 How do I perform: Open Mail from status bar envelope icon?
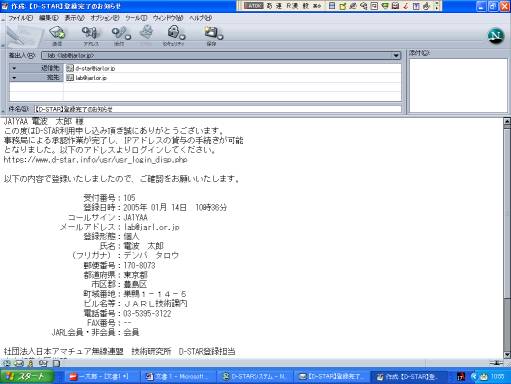point(18,363)
